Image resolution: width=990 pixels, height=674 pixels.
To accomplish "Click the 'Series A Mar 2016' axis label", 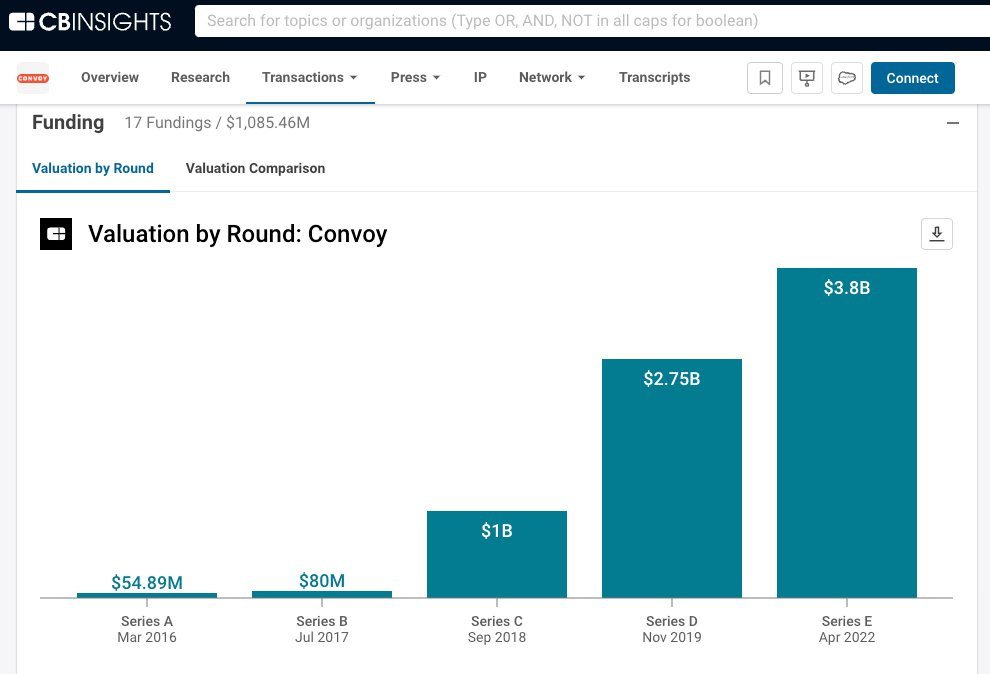I will point(147,629).
